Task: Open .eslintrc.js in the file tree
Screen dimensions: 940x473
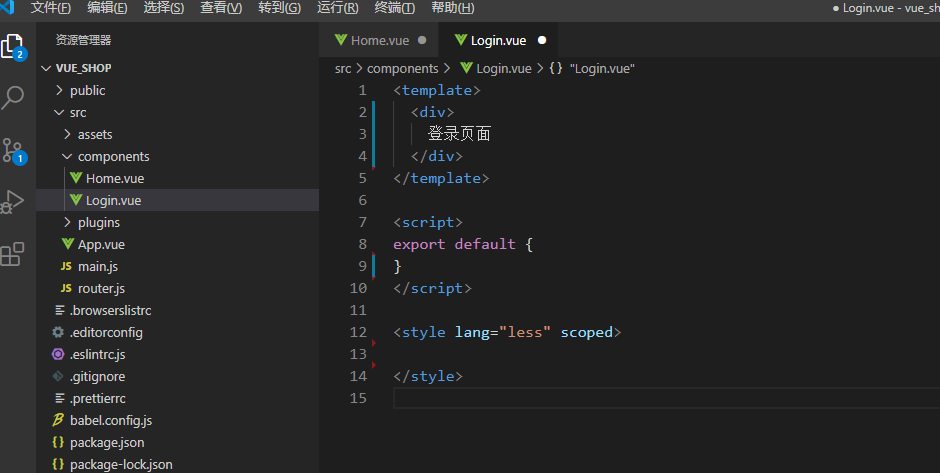Action: [x=98, y=354]
